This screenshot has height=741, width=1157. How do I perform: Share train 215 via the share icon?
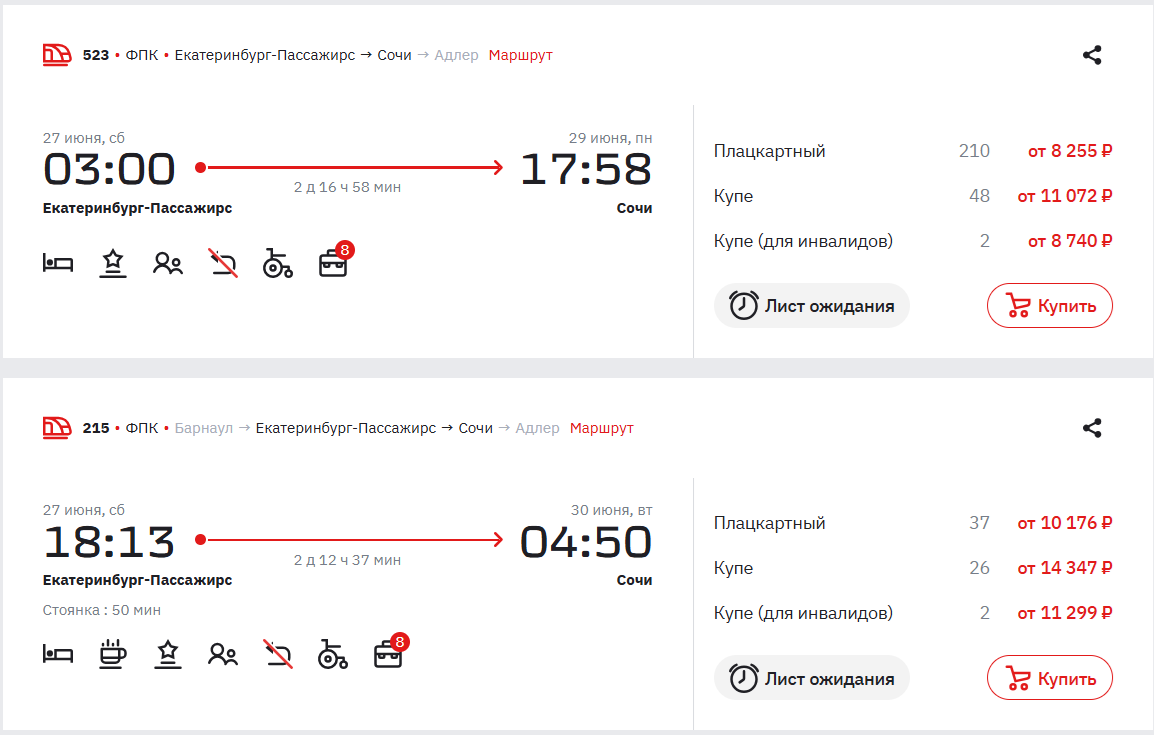click(x=1092, y=429)
